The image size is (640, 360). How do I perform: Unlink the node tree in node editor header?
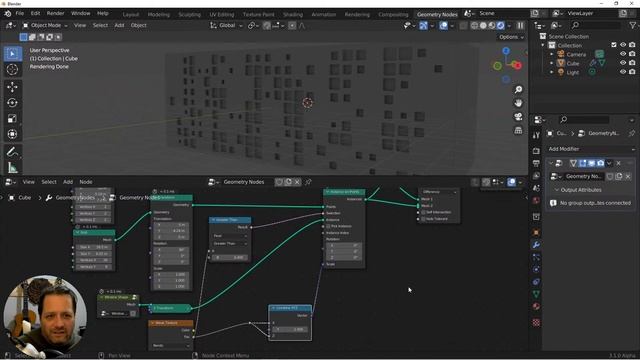297,182
